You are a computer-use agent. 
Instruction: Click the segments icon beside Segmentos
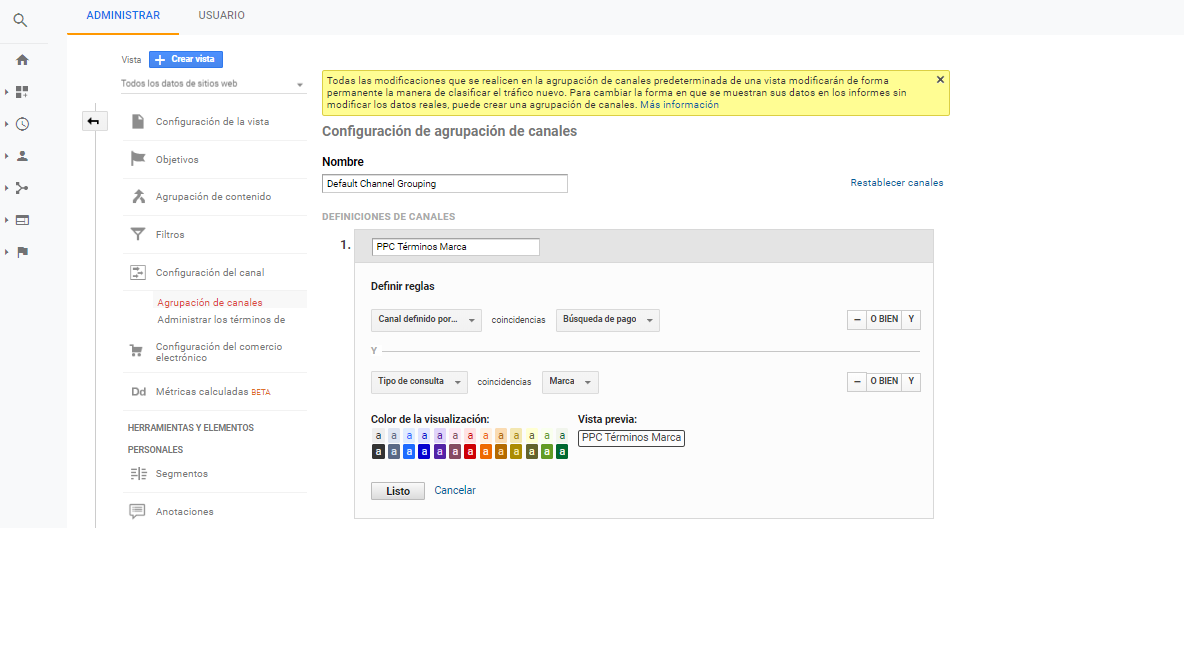(138, 474)
